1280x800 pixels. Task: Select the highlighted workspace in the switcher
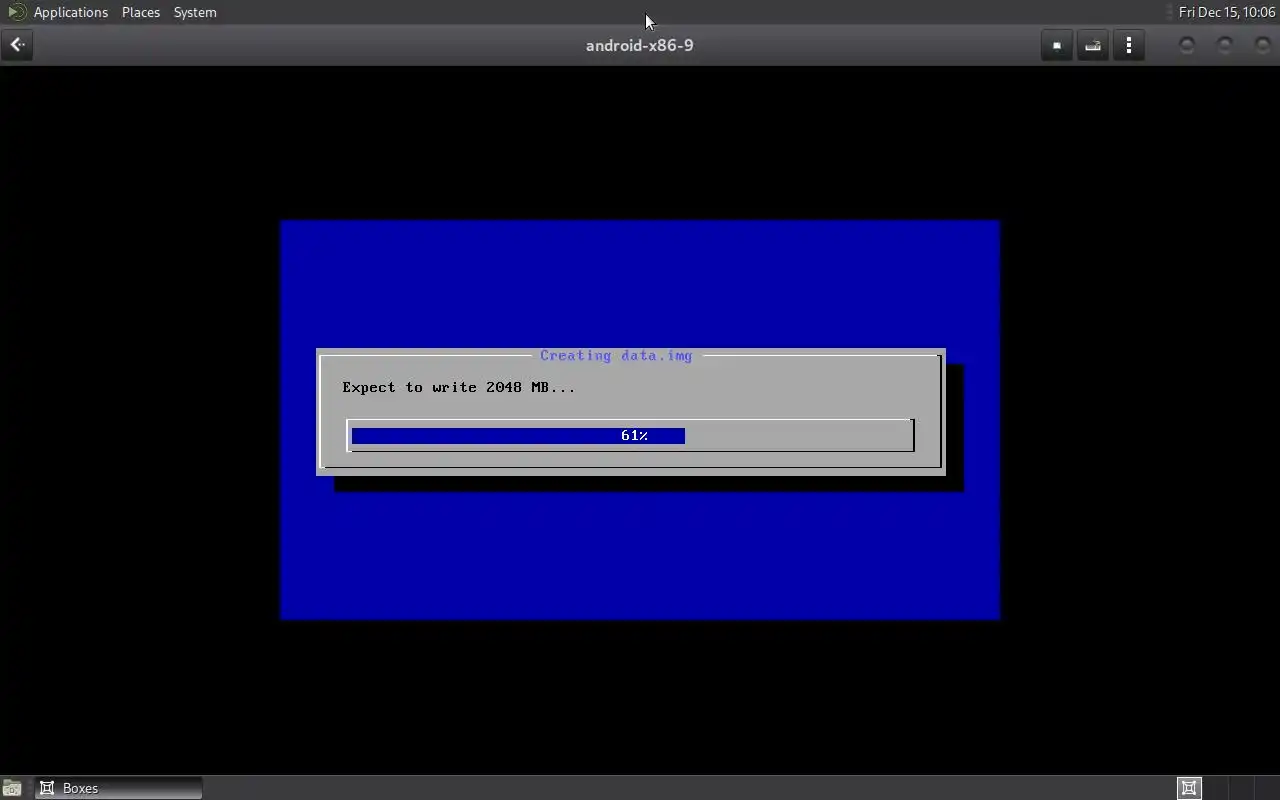coord(1189,788)
